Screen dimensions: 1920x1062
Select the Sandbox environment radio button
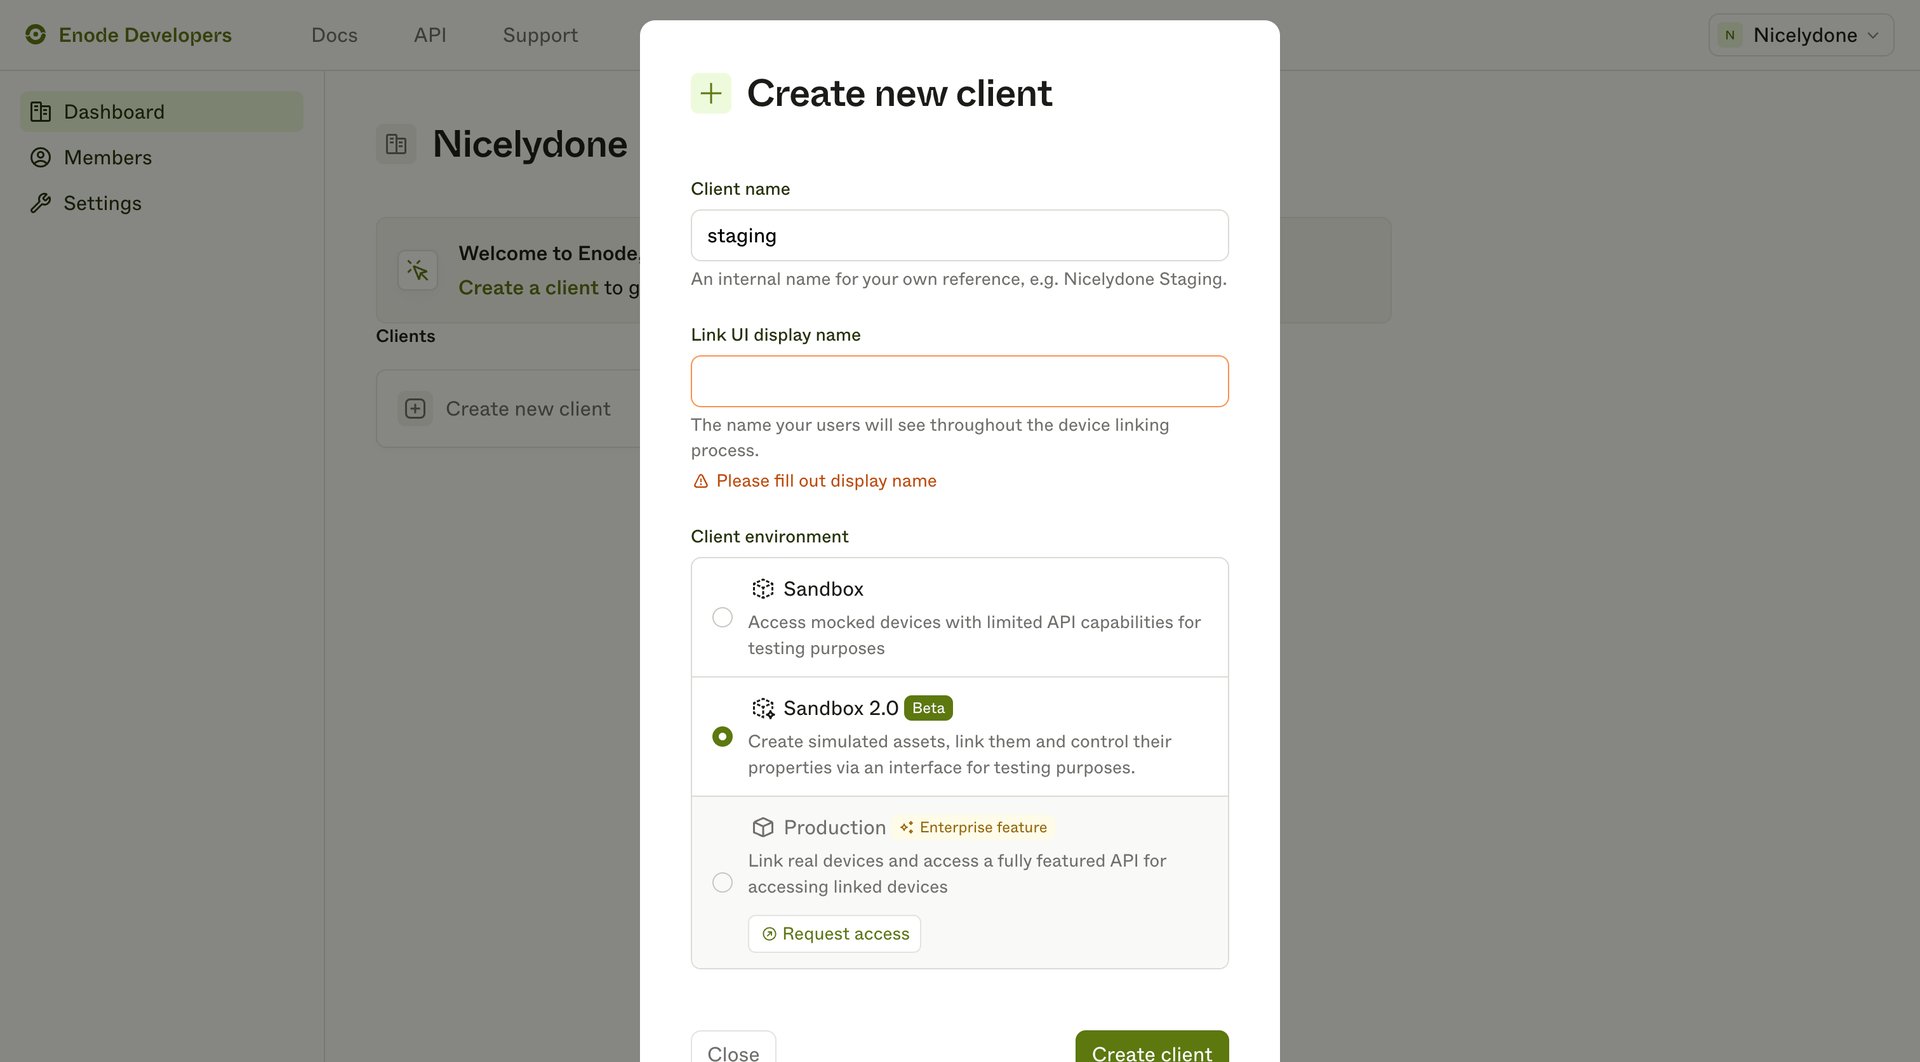point(722,617)
